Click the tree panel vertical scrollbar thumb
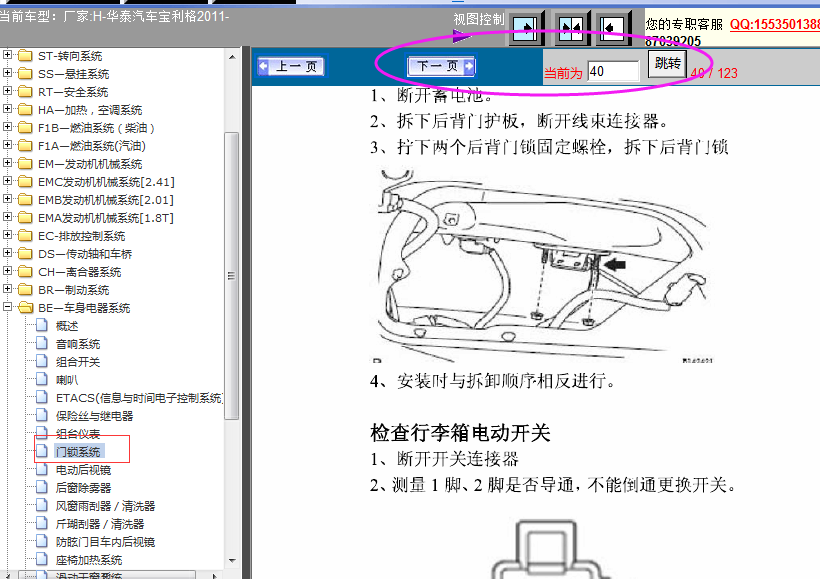The height and width of the screenshot is (579, 820). [232, 275]
